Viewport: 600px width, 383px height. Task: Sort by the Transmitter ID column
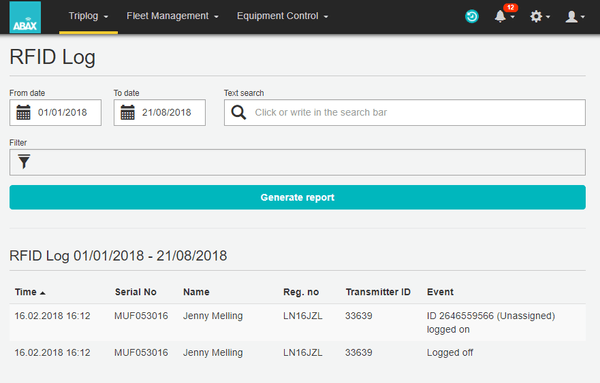[378, 292]
